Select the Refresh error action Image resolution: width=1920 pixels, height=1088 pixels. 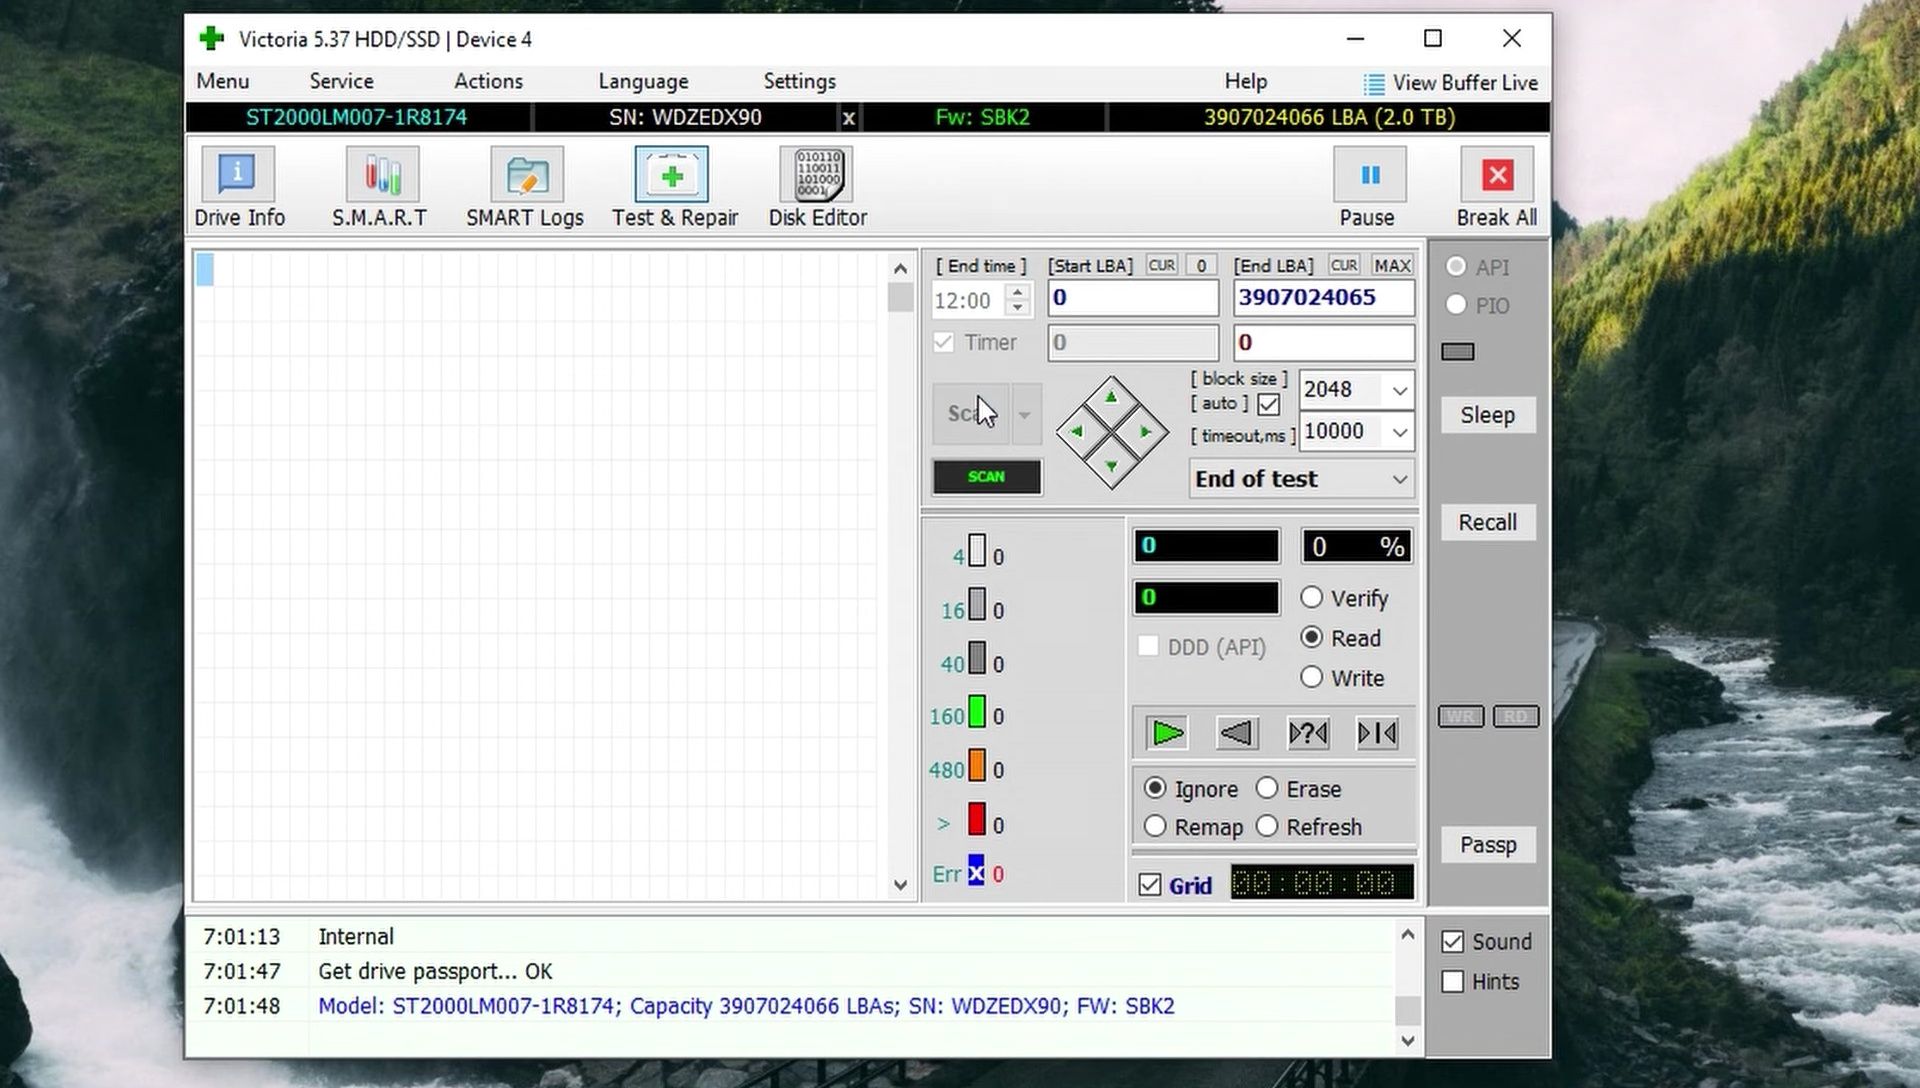pyautogui.click(x=1267, y=826)
